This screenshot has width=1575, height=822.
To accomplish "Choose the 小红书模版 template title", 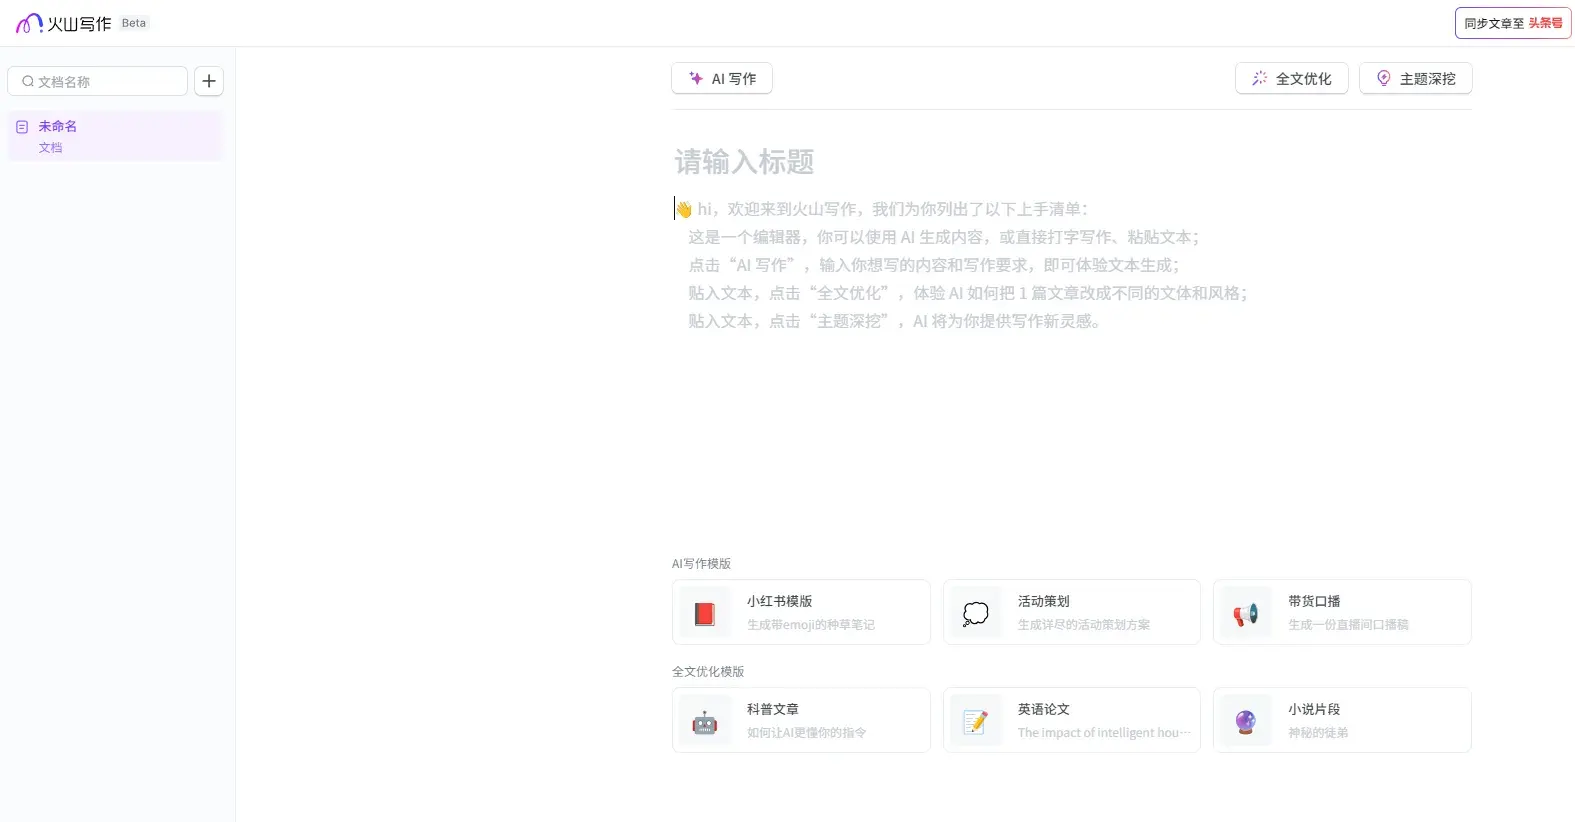I will 779,601.
